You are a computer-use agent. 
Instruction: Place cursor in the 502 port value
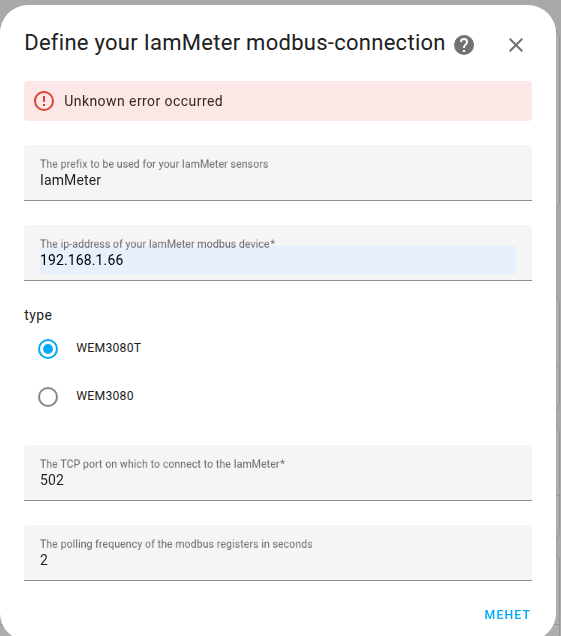[52, 480]
